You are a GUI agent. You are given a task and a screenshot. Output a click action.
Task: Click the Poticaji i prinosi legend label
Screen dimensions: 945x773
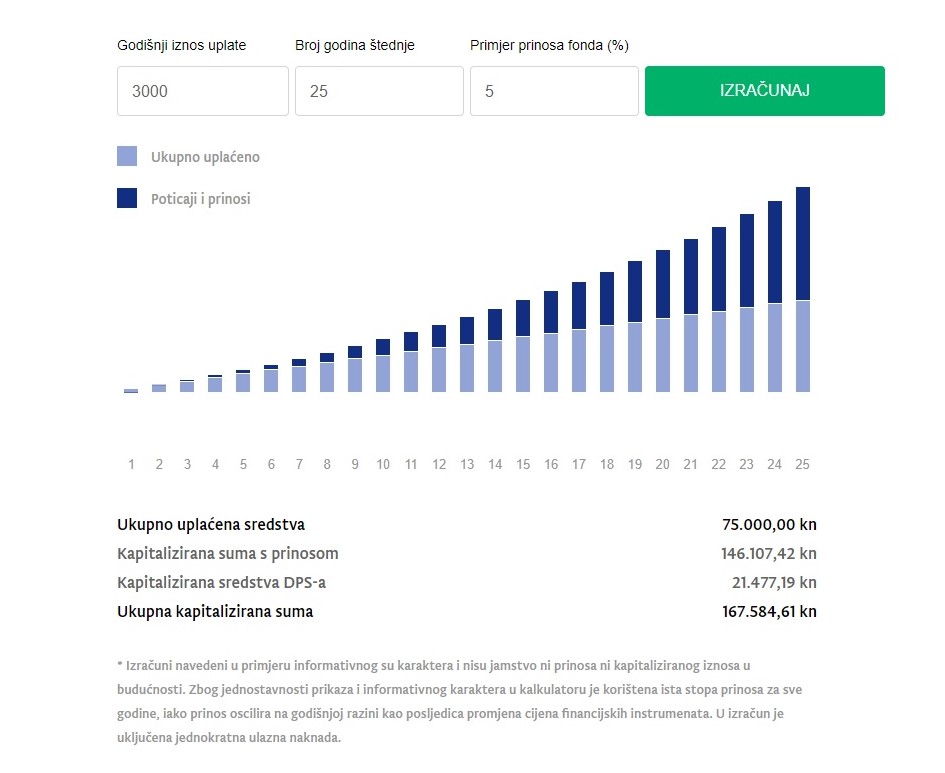tap(200, 199)
